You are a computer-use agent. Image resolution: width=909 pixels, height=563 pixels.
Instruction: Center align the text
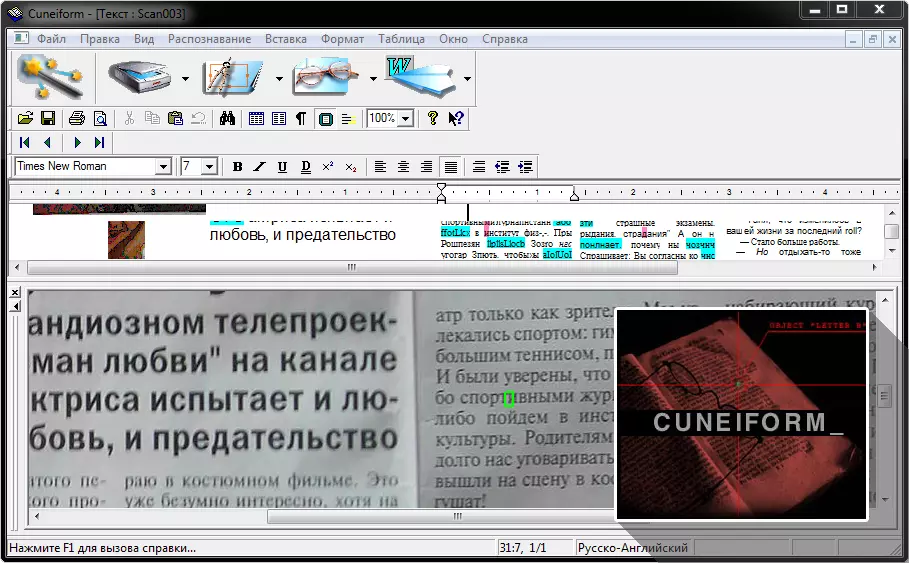point(403,167)
